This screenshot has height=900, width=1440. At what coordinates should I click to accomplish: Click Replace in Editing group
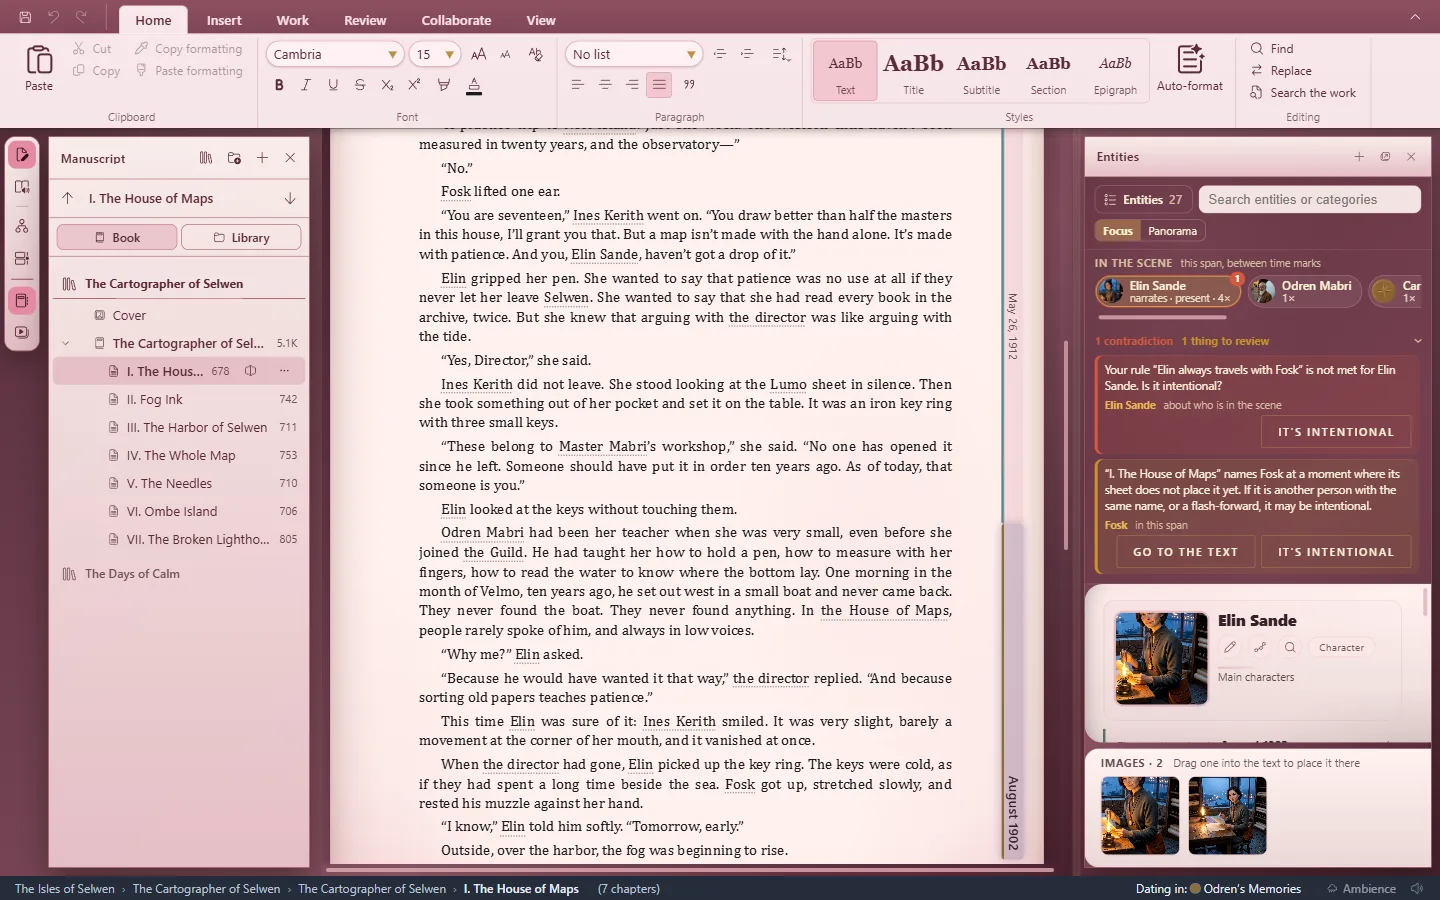[1281, 71]
